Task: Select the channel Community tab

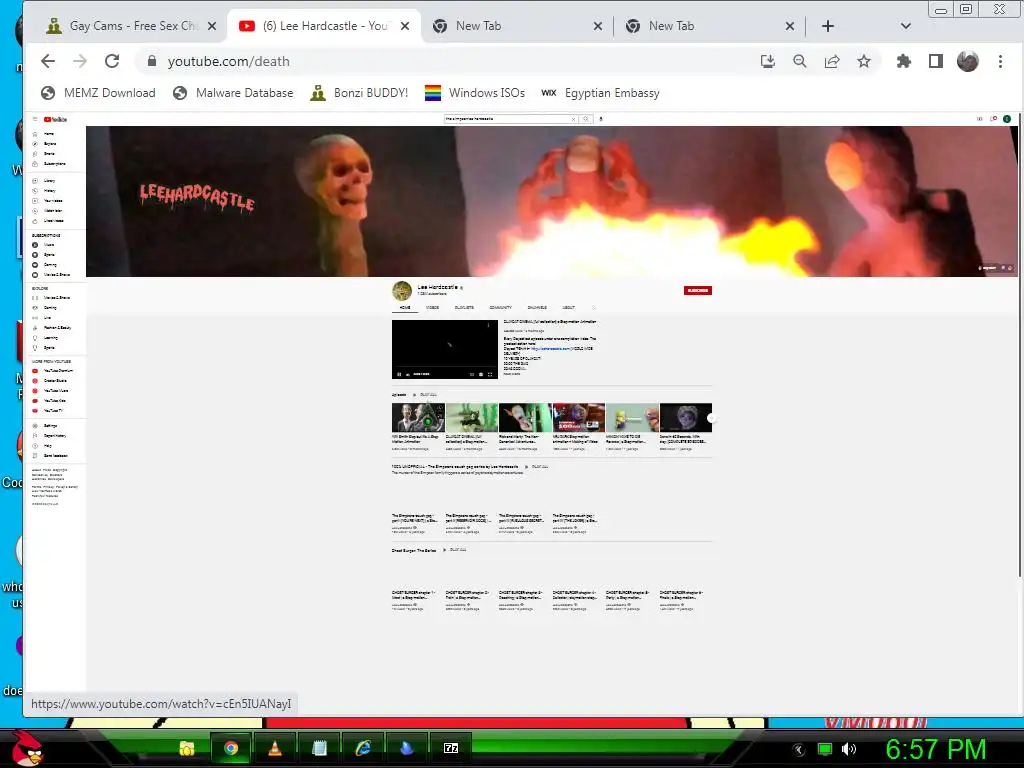Action: 501,307
